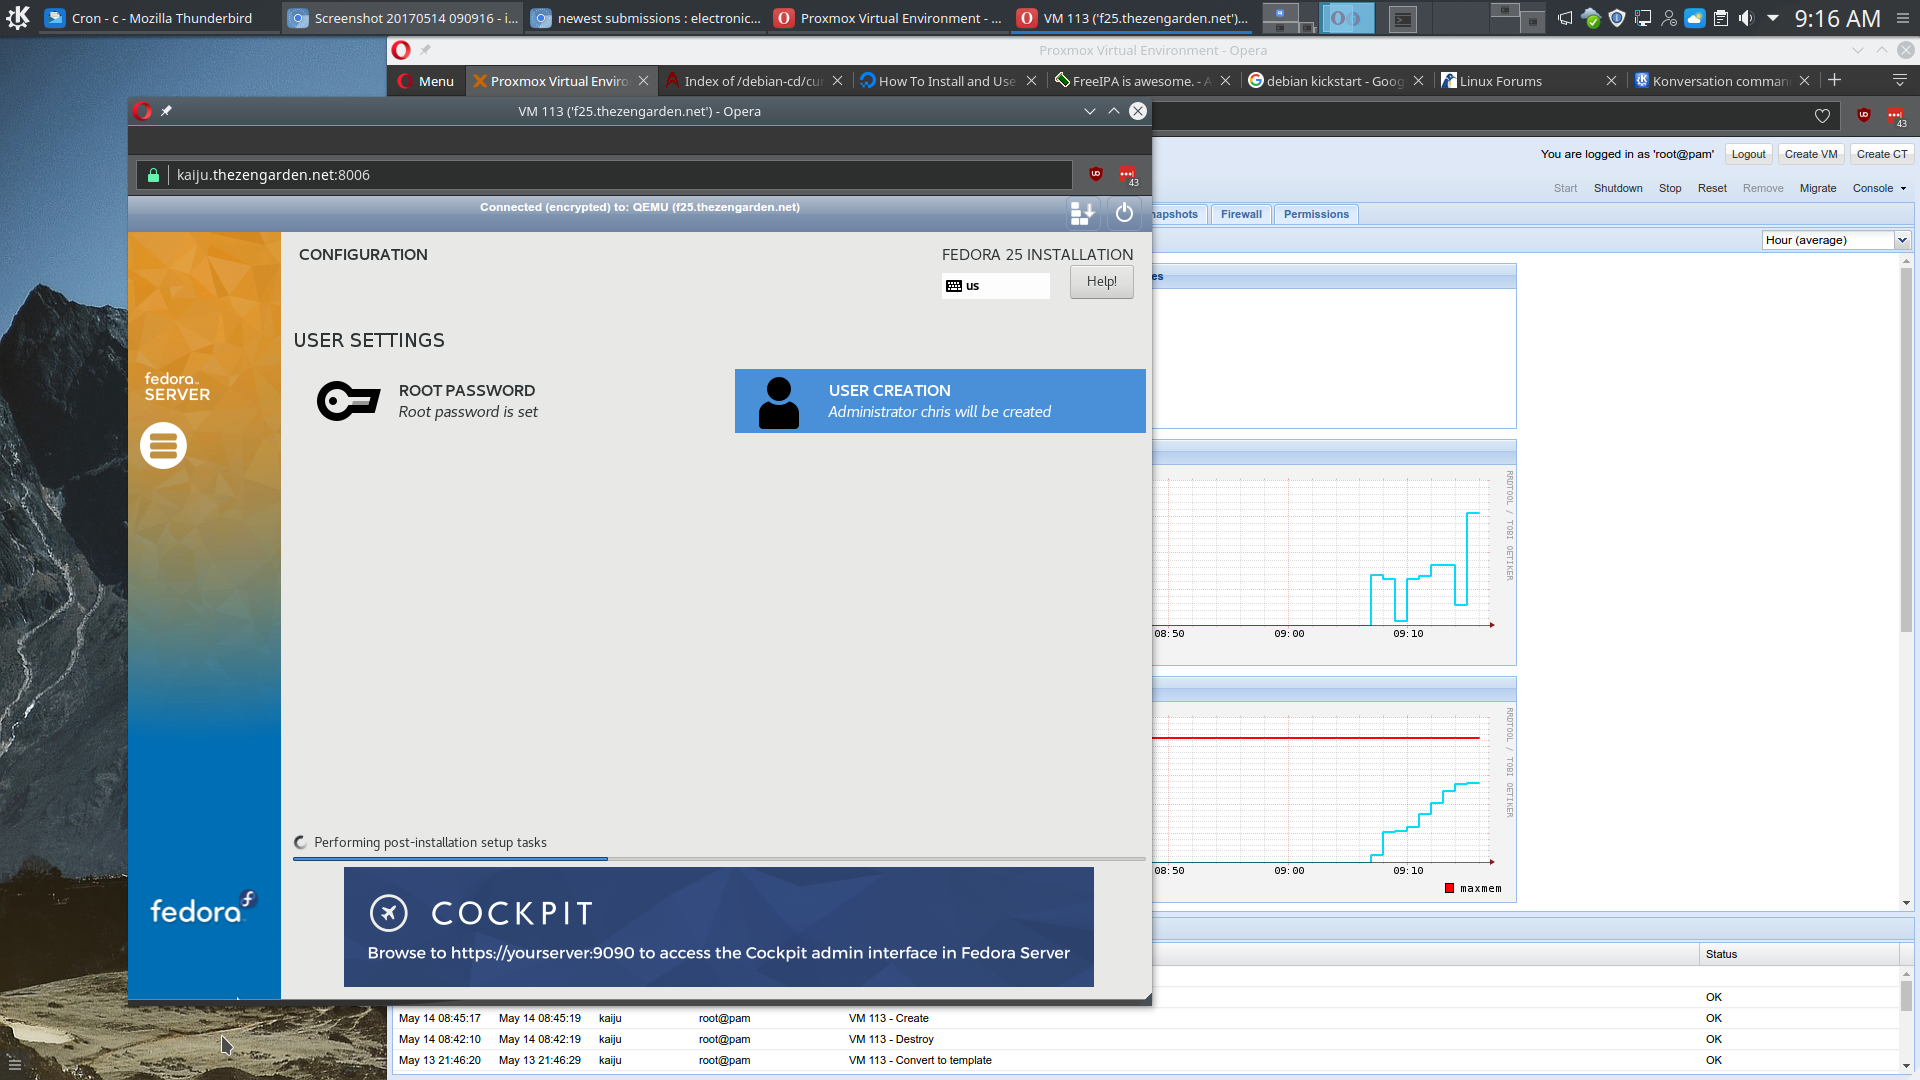Click the shield info tray icon

(x=1617, y=18)
